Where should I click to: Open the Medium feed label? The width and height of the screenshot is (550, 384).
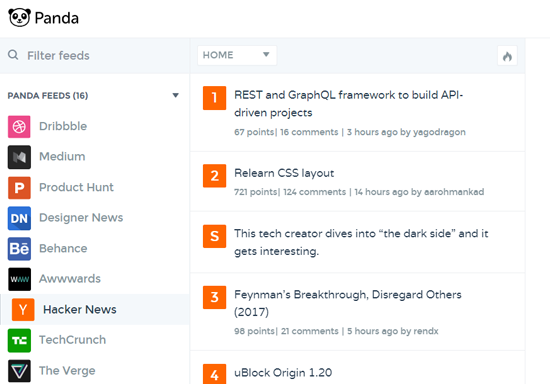click(62, 156)
